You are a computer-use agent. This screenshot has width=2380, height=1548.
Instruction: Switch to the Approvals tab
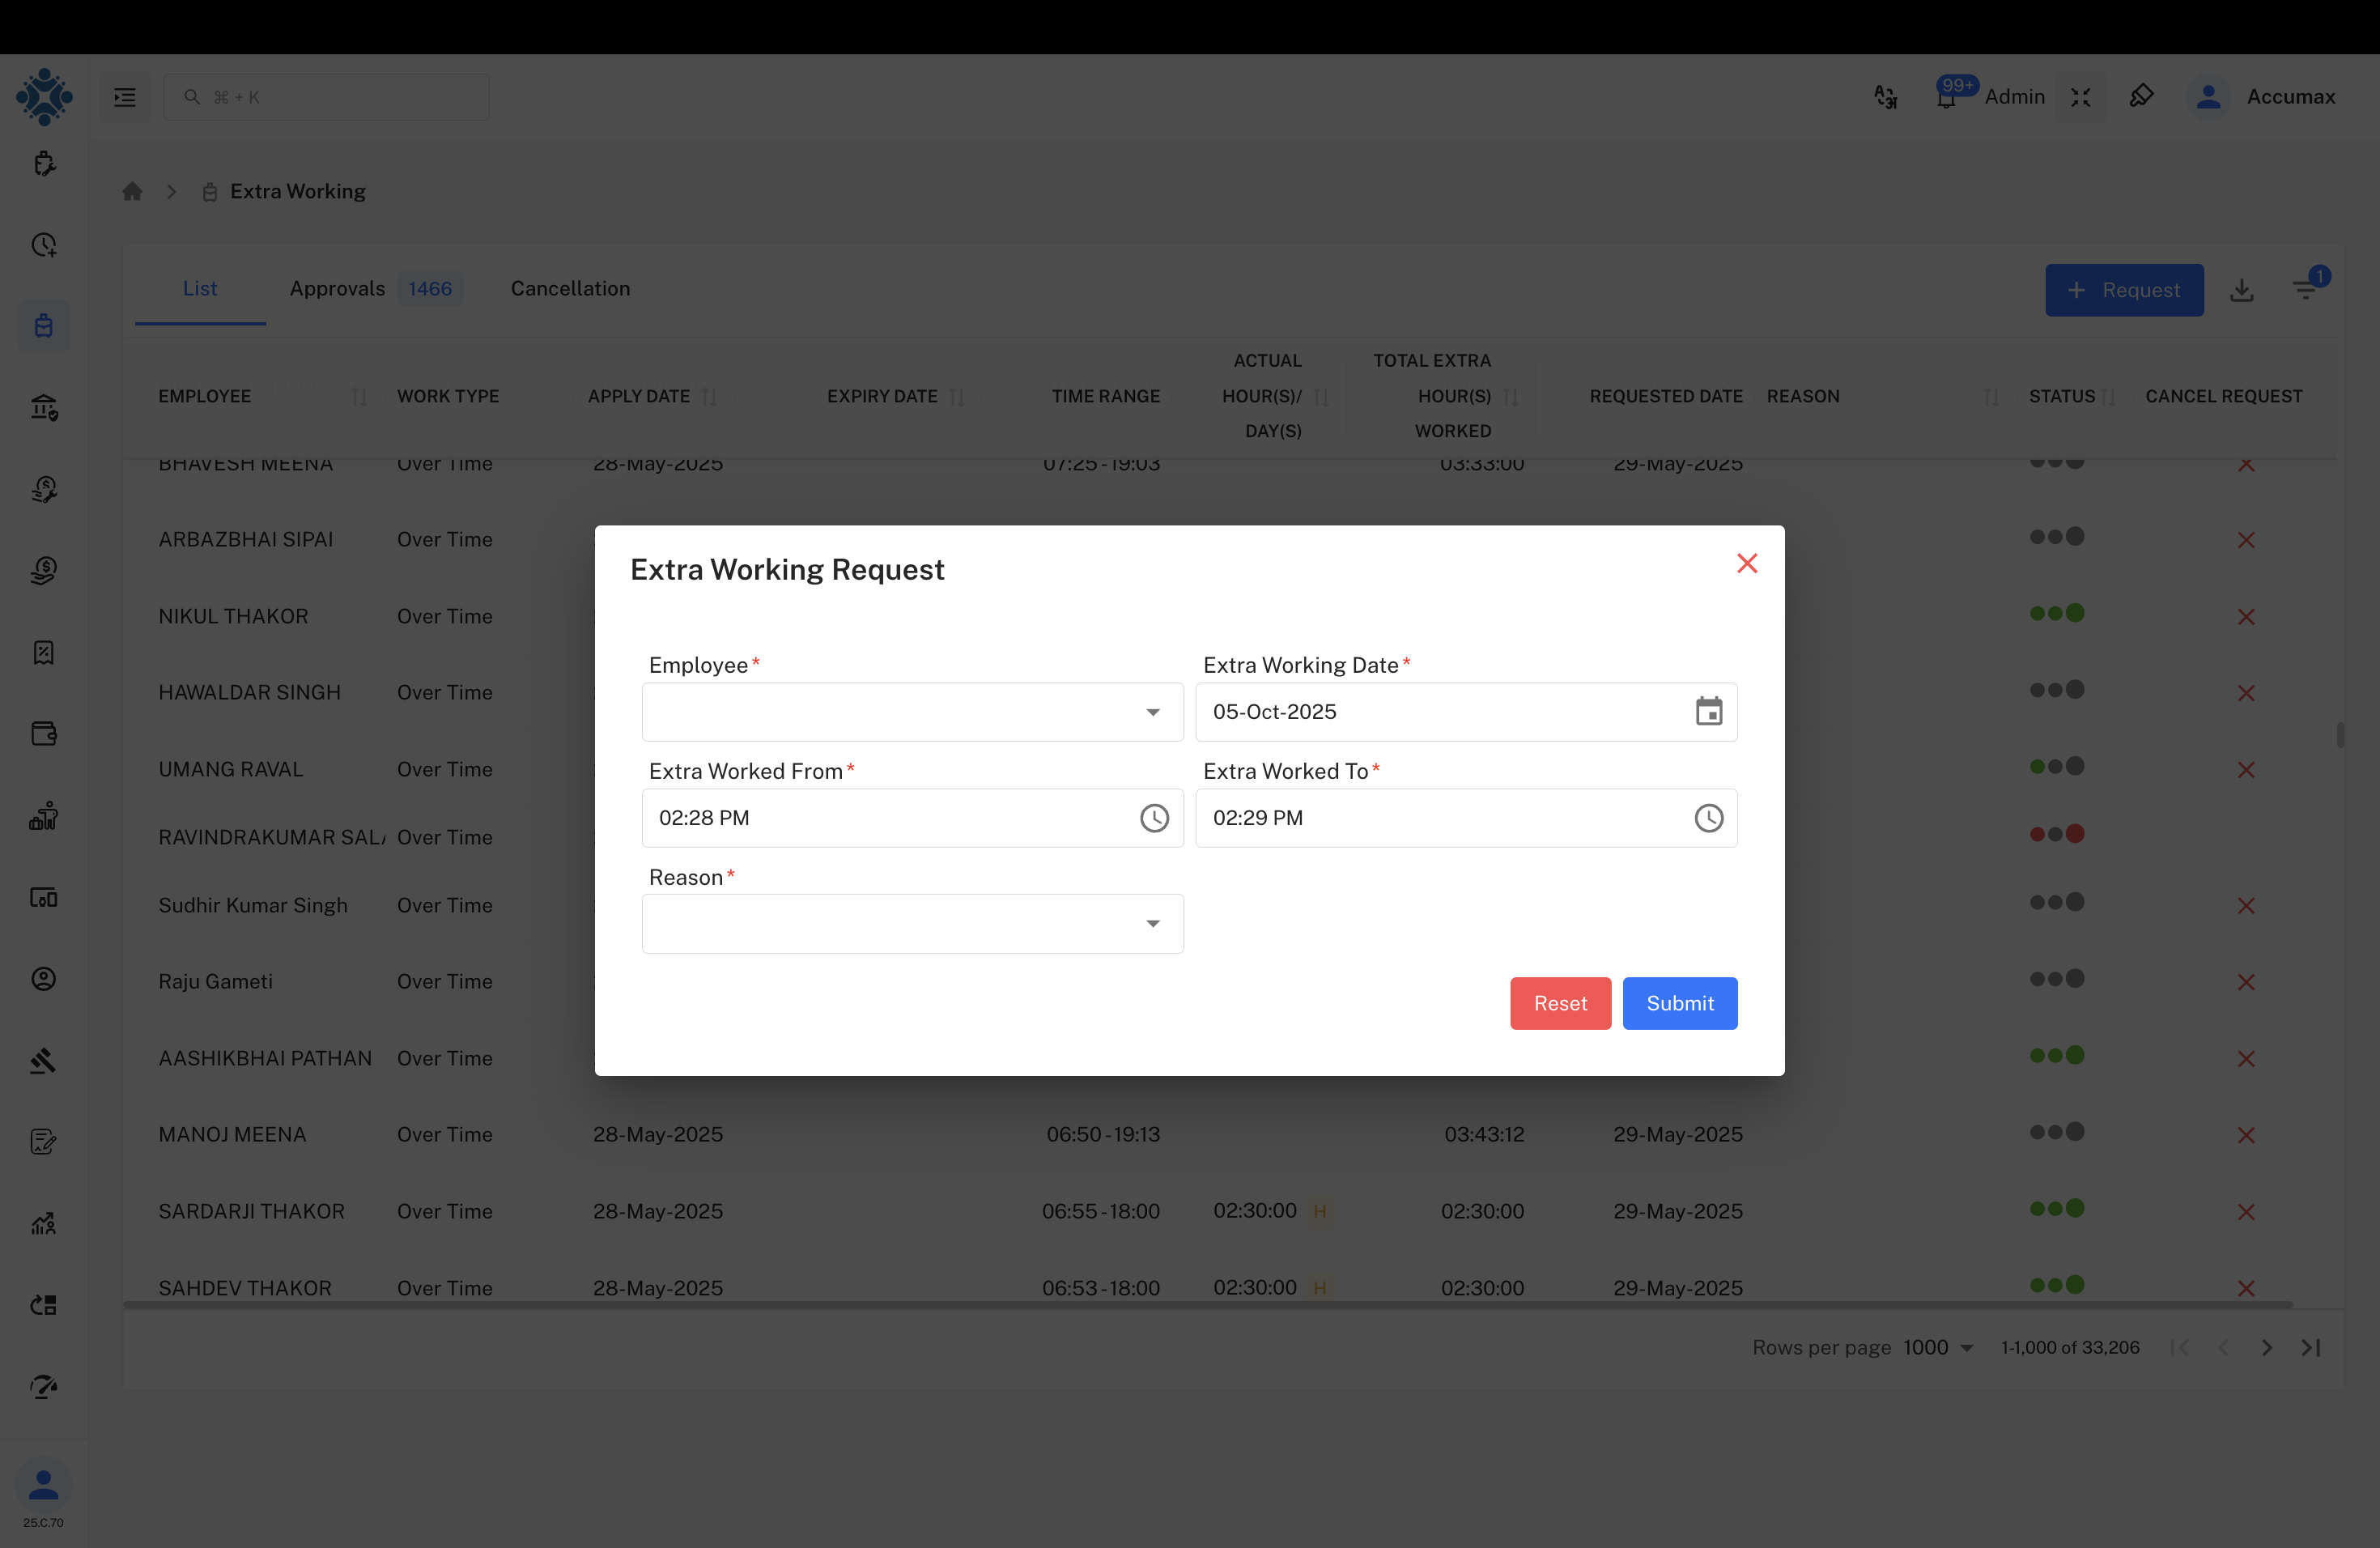tap(337, 289)
